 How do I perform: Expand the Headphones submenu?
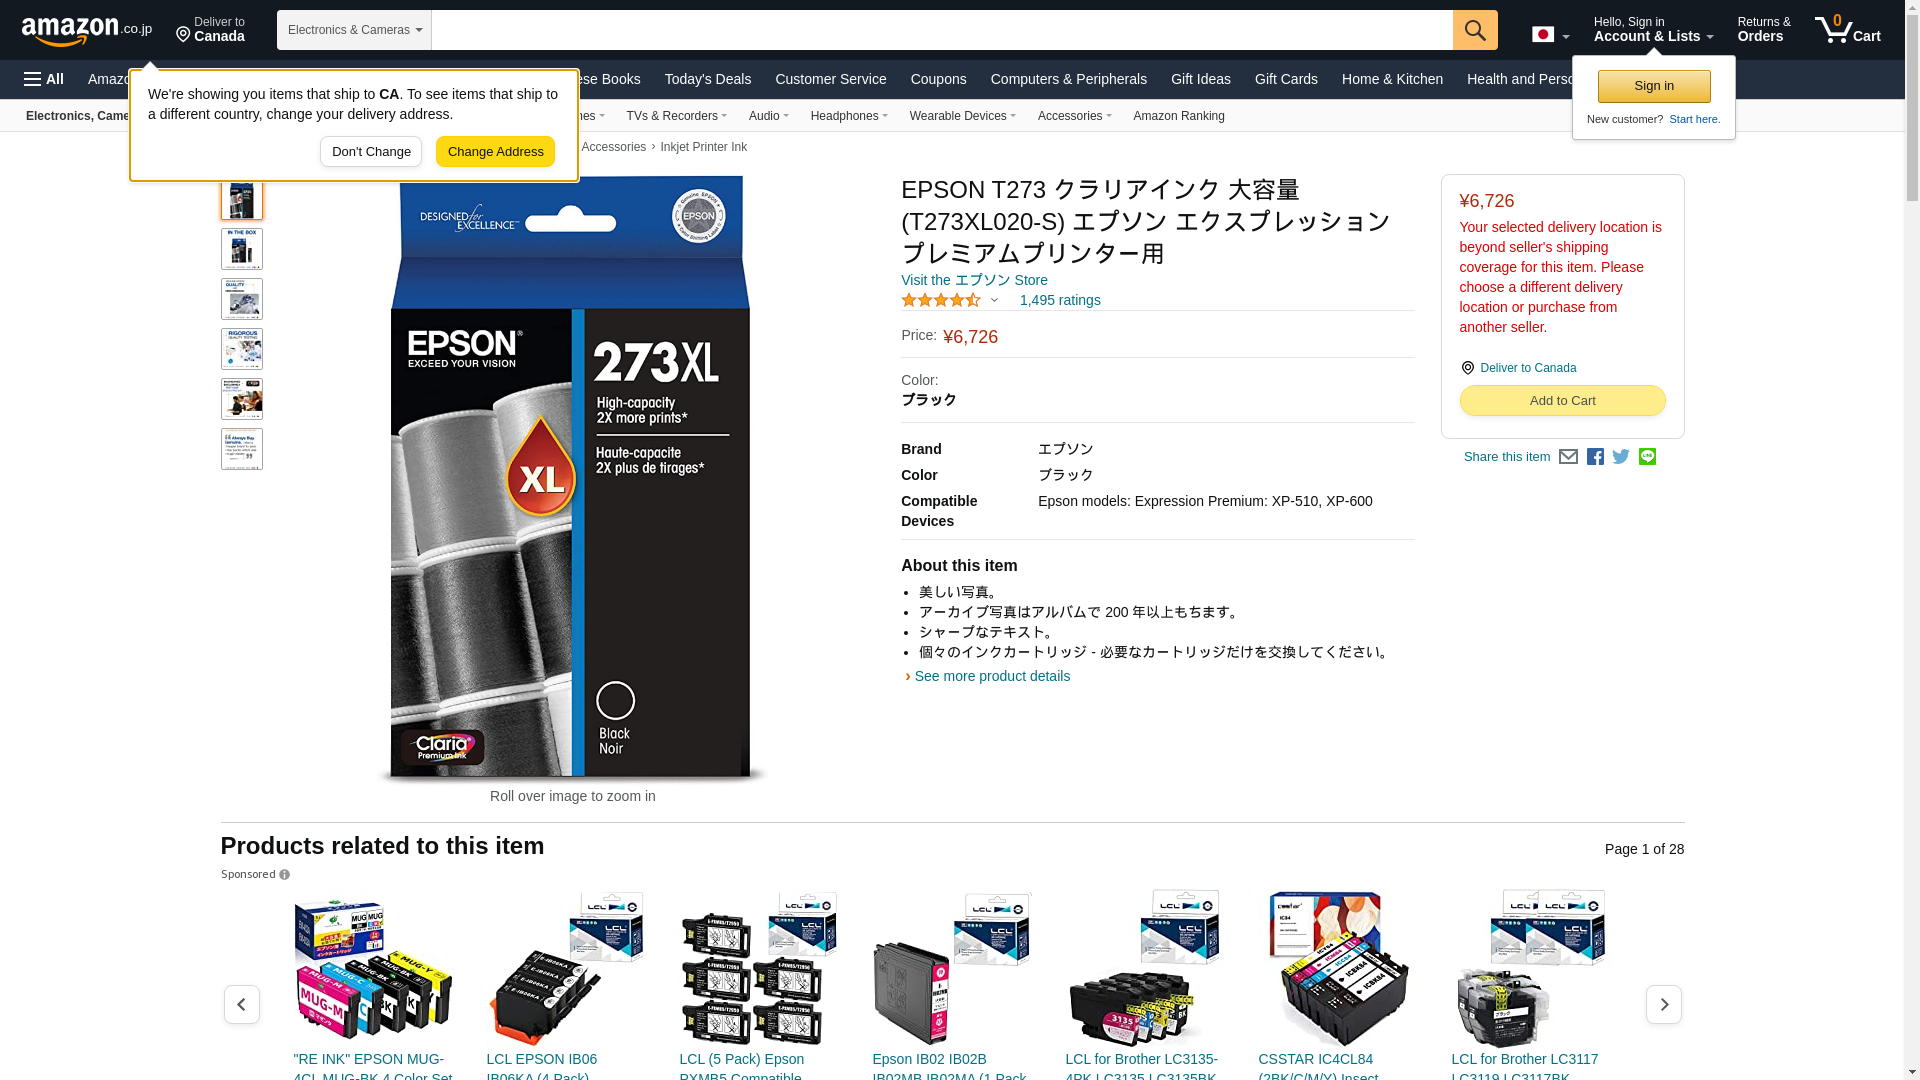click(849, 116)
